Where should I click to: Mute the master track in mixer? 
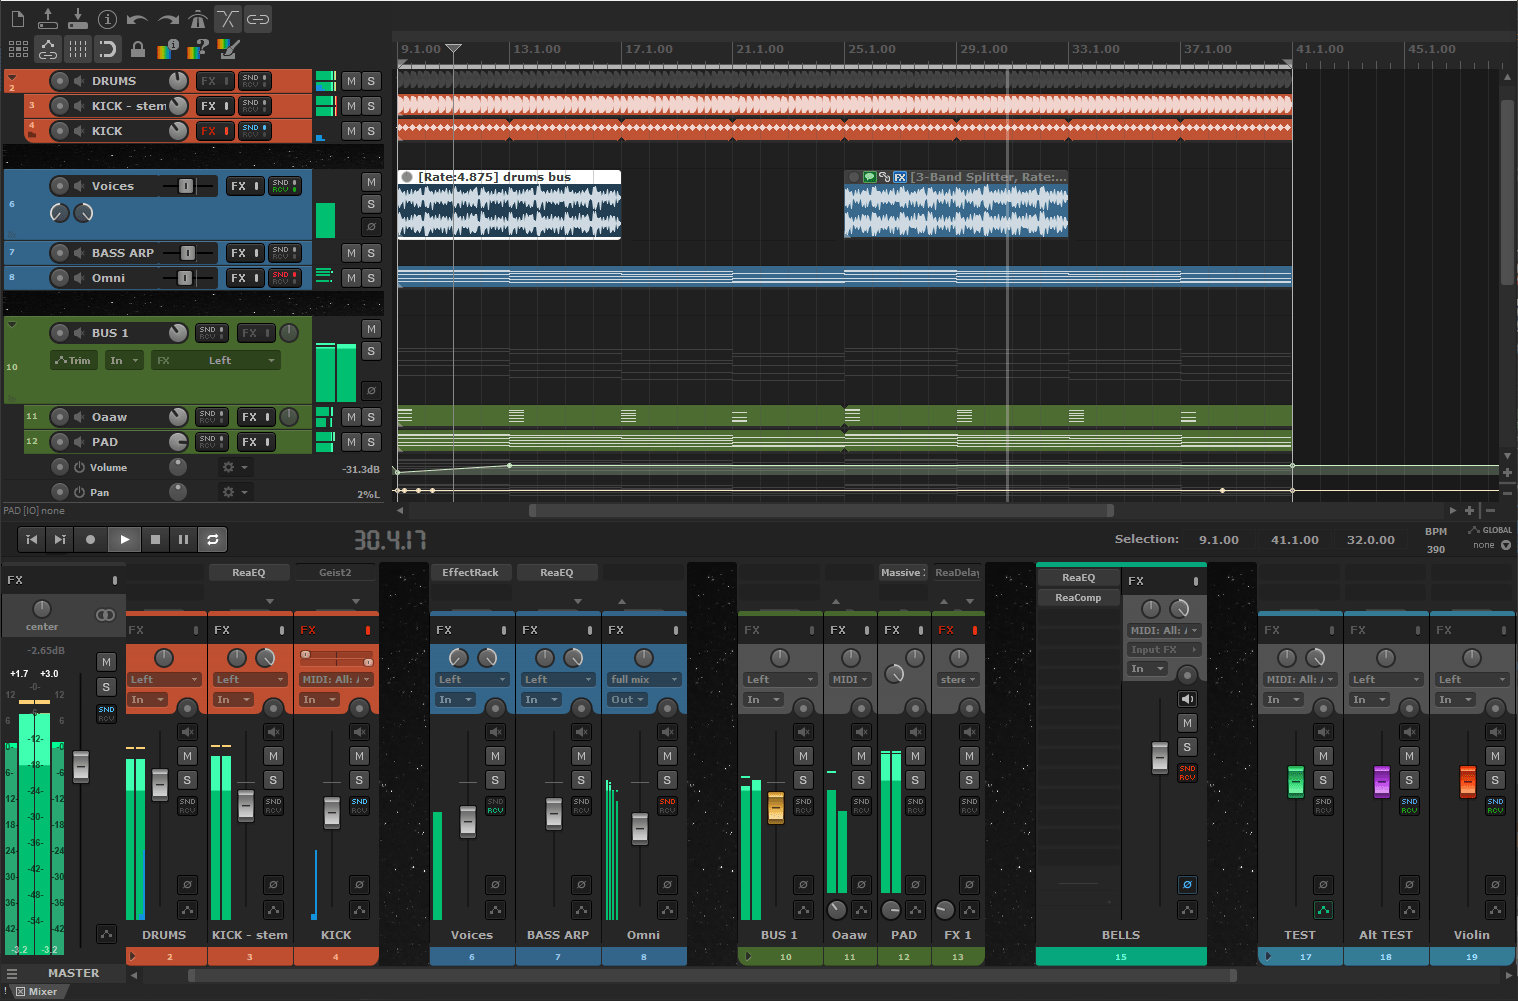(x=106, y=662)
